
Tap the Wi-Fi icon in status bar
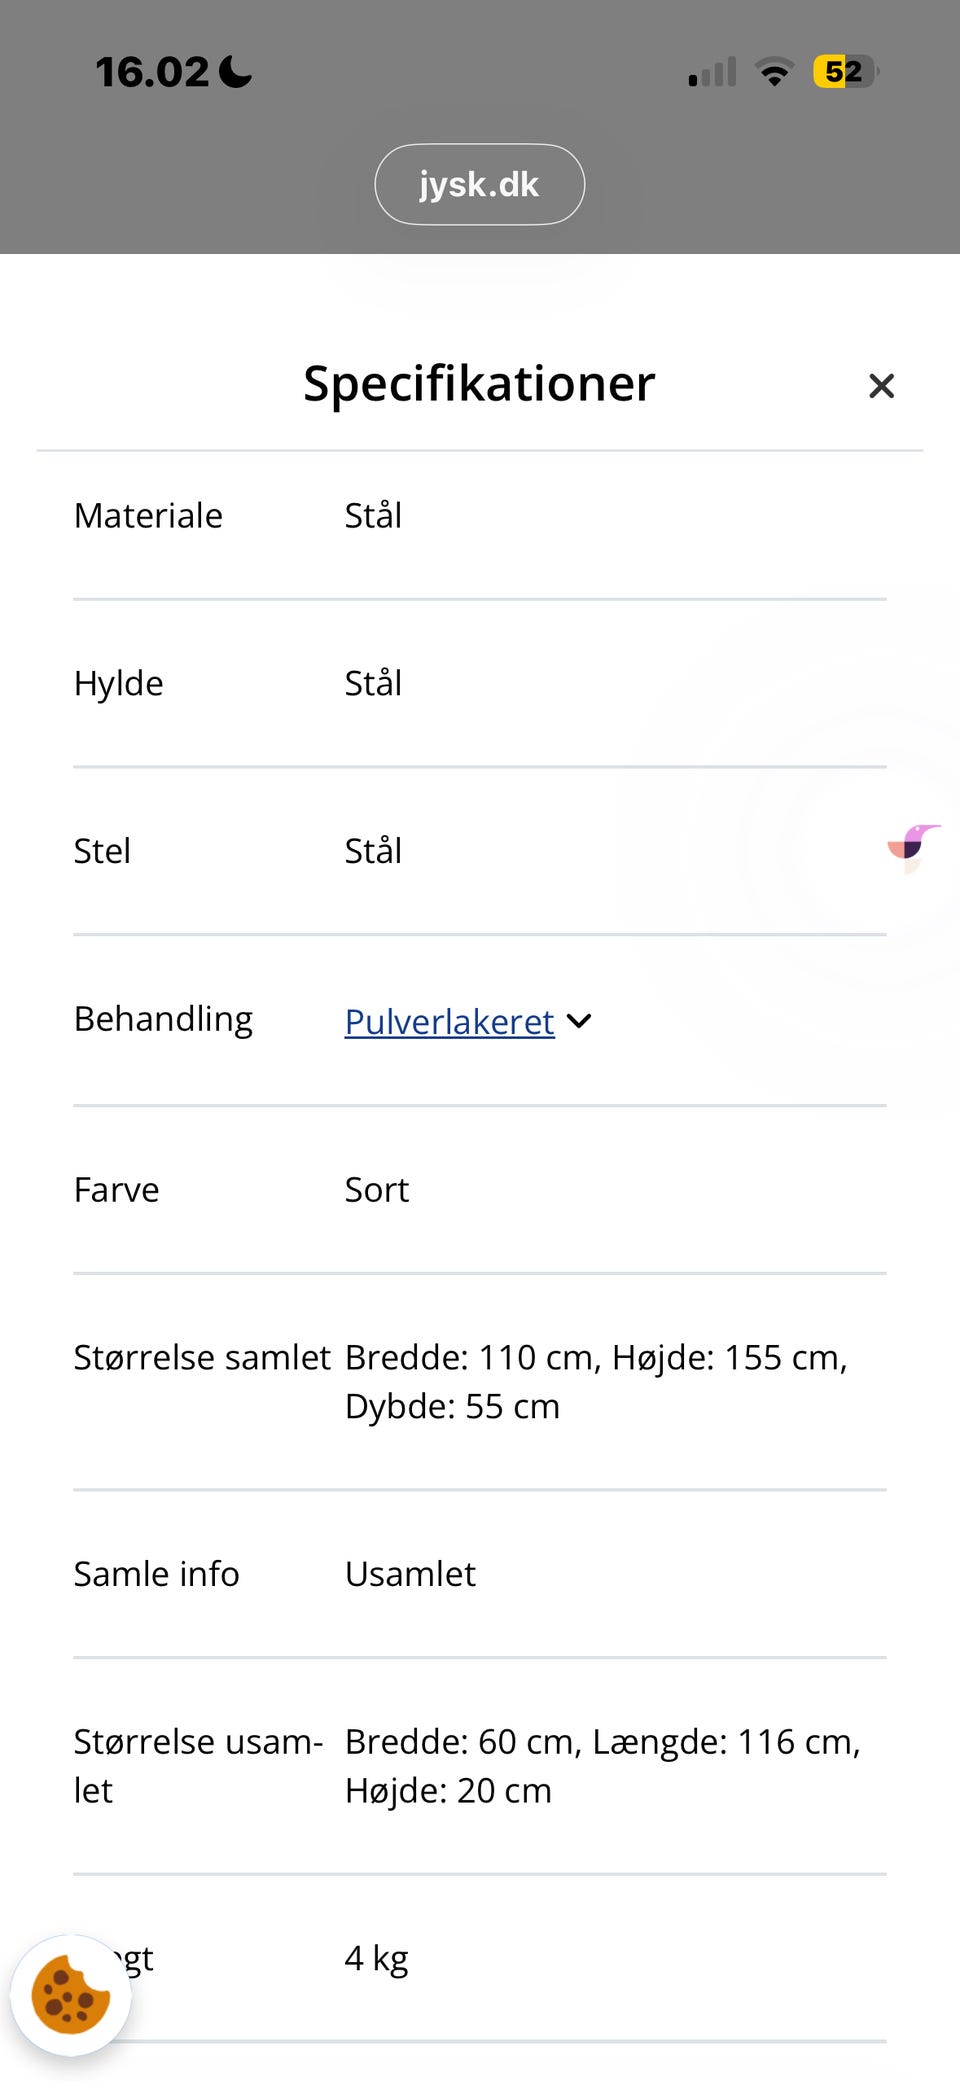773,70
